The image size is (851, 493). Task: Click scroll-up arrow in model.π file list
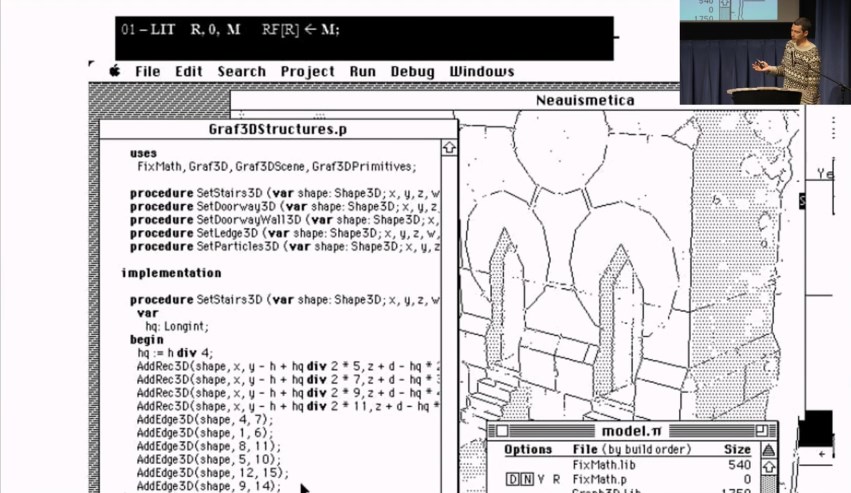[x=768, y=466]
